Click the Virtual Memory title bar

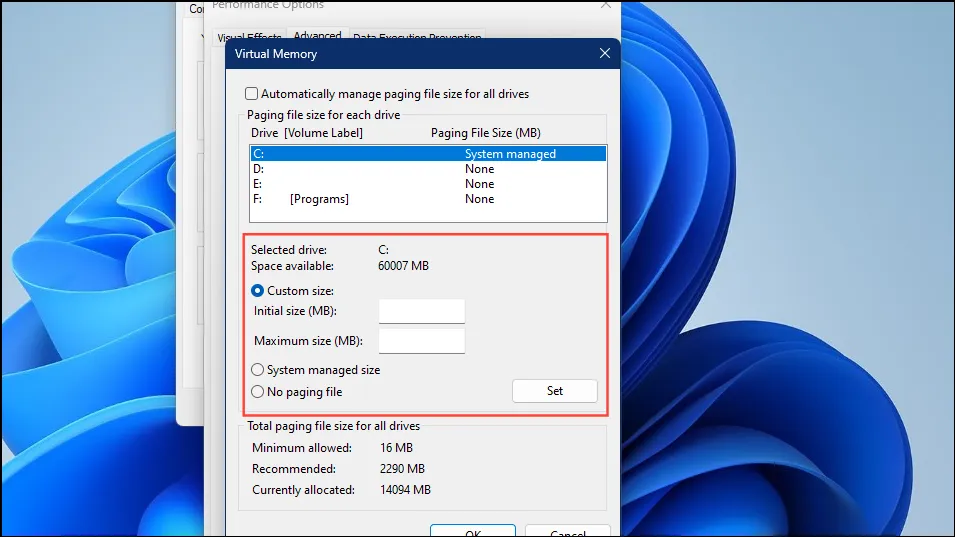tap(400, 54)
